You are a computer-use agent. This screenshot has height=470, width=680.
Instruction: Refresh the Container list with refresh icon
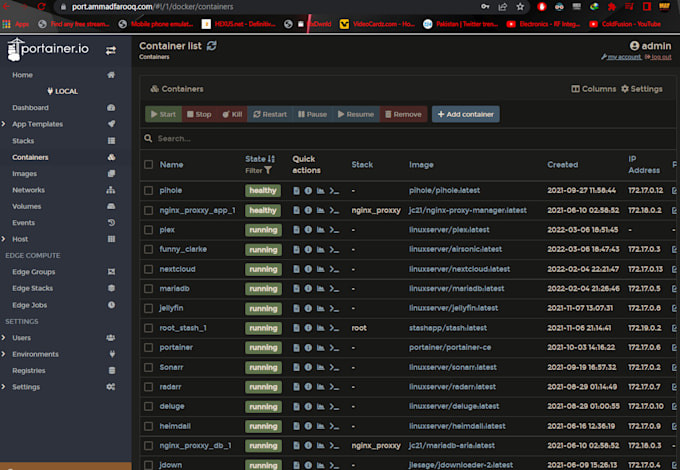click(212, 46)
